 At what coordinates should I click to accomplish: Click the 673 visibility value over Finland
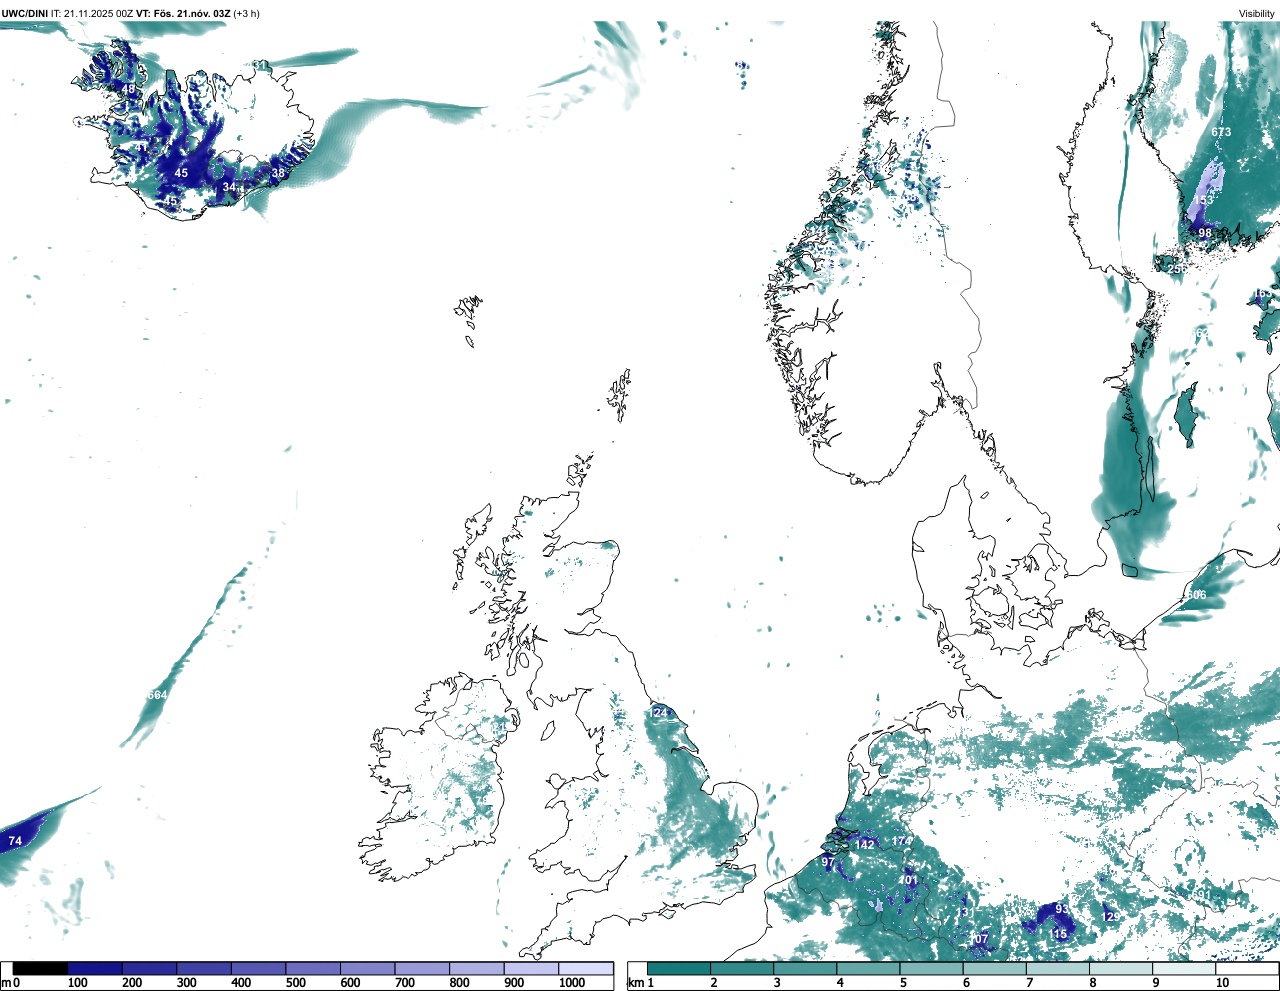[x=1221, y=132]
